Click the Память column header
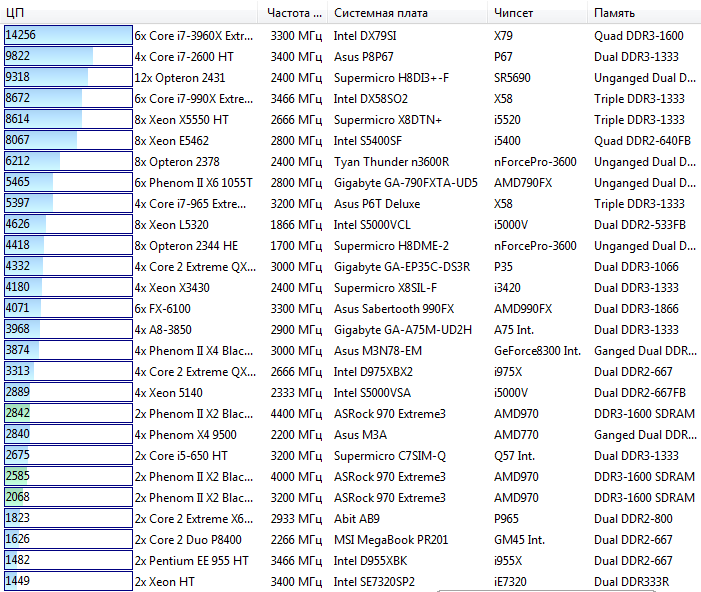Image resolution: width=701 pixels, height=592 pixels. click(x=644, y=13)
